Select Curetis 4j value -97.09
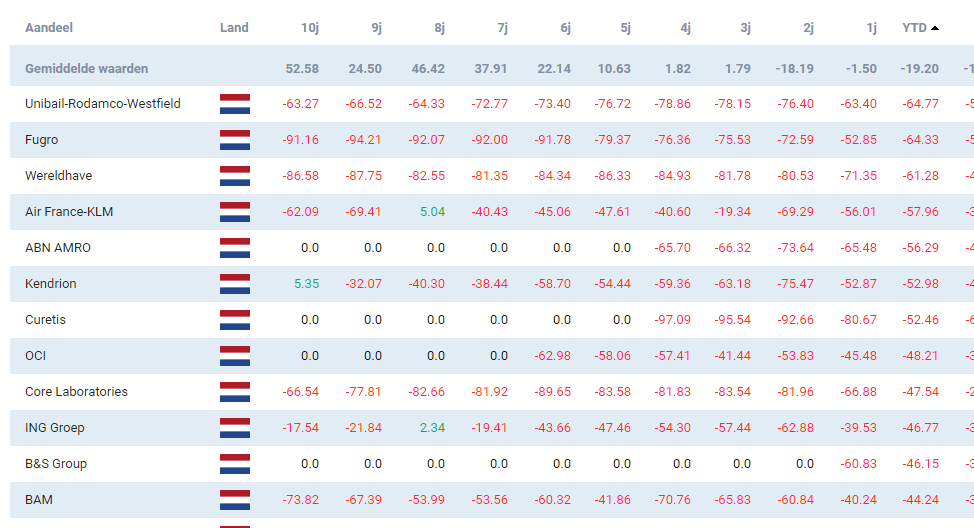974x528 pixels. point(672,320)
